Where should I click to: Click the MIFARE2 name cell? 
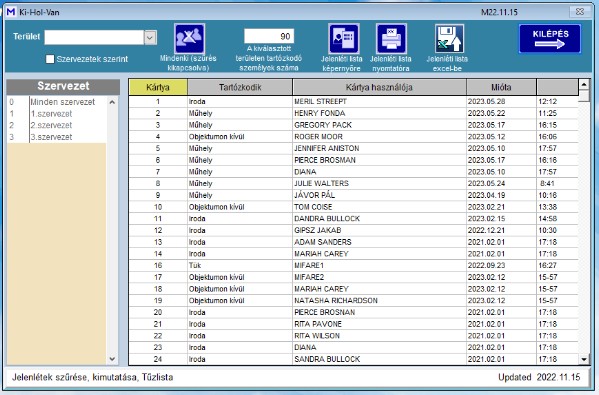pos(379,277)
